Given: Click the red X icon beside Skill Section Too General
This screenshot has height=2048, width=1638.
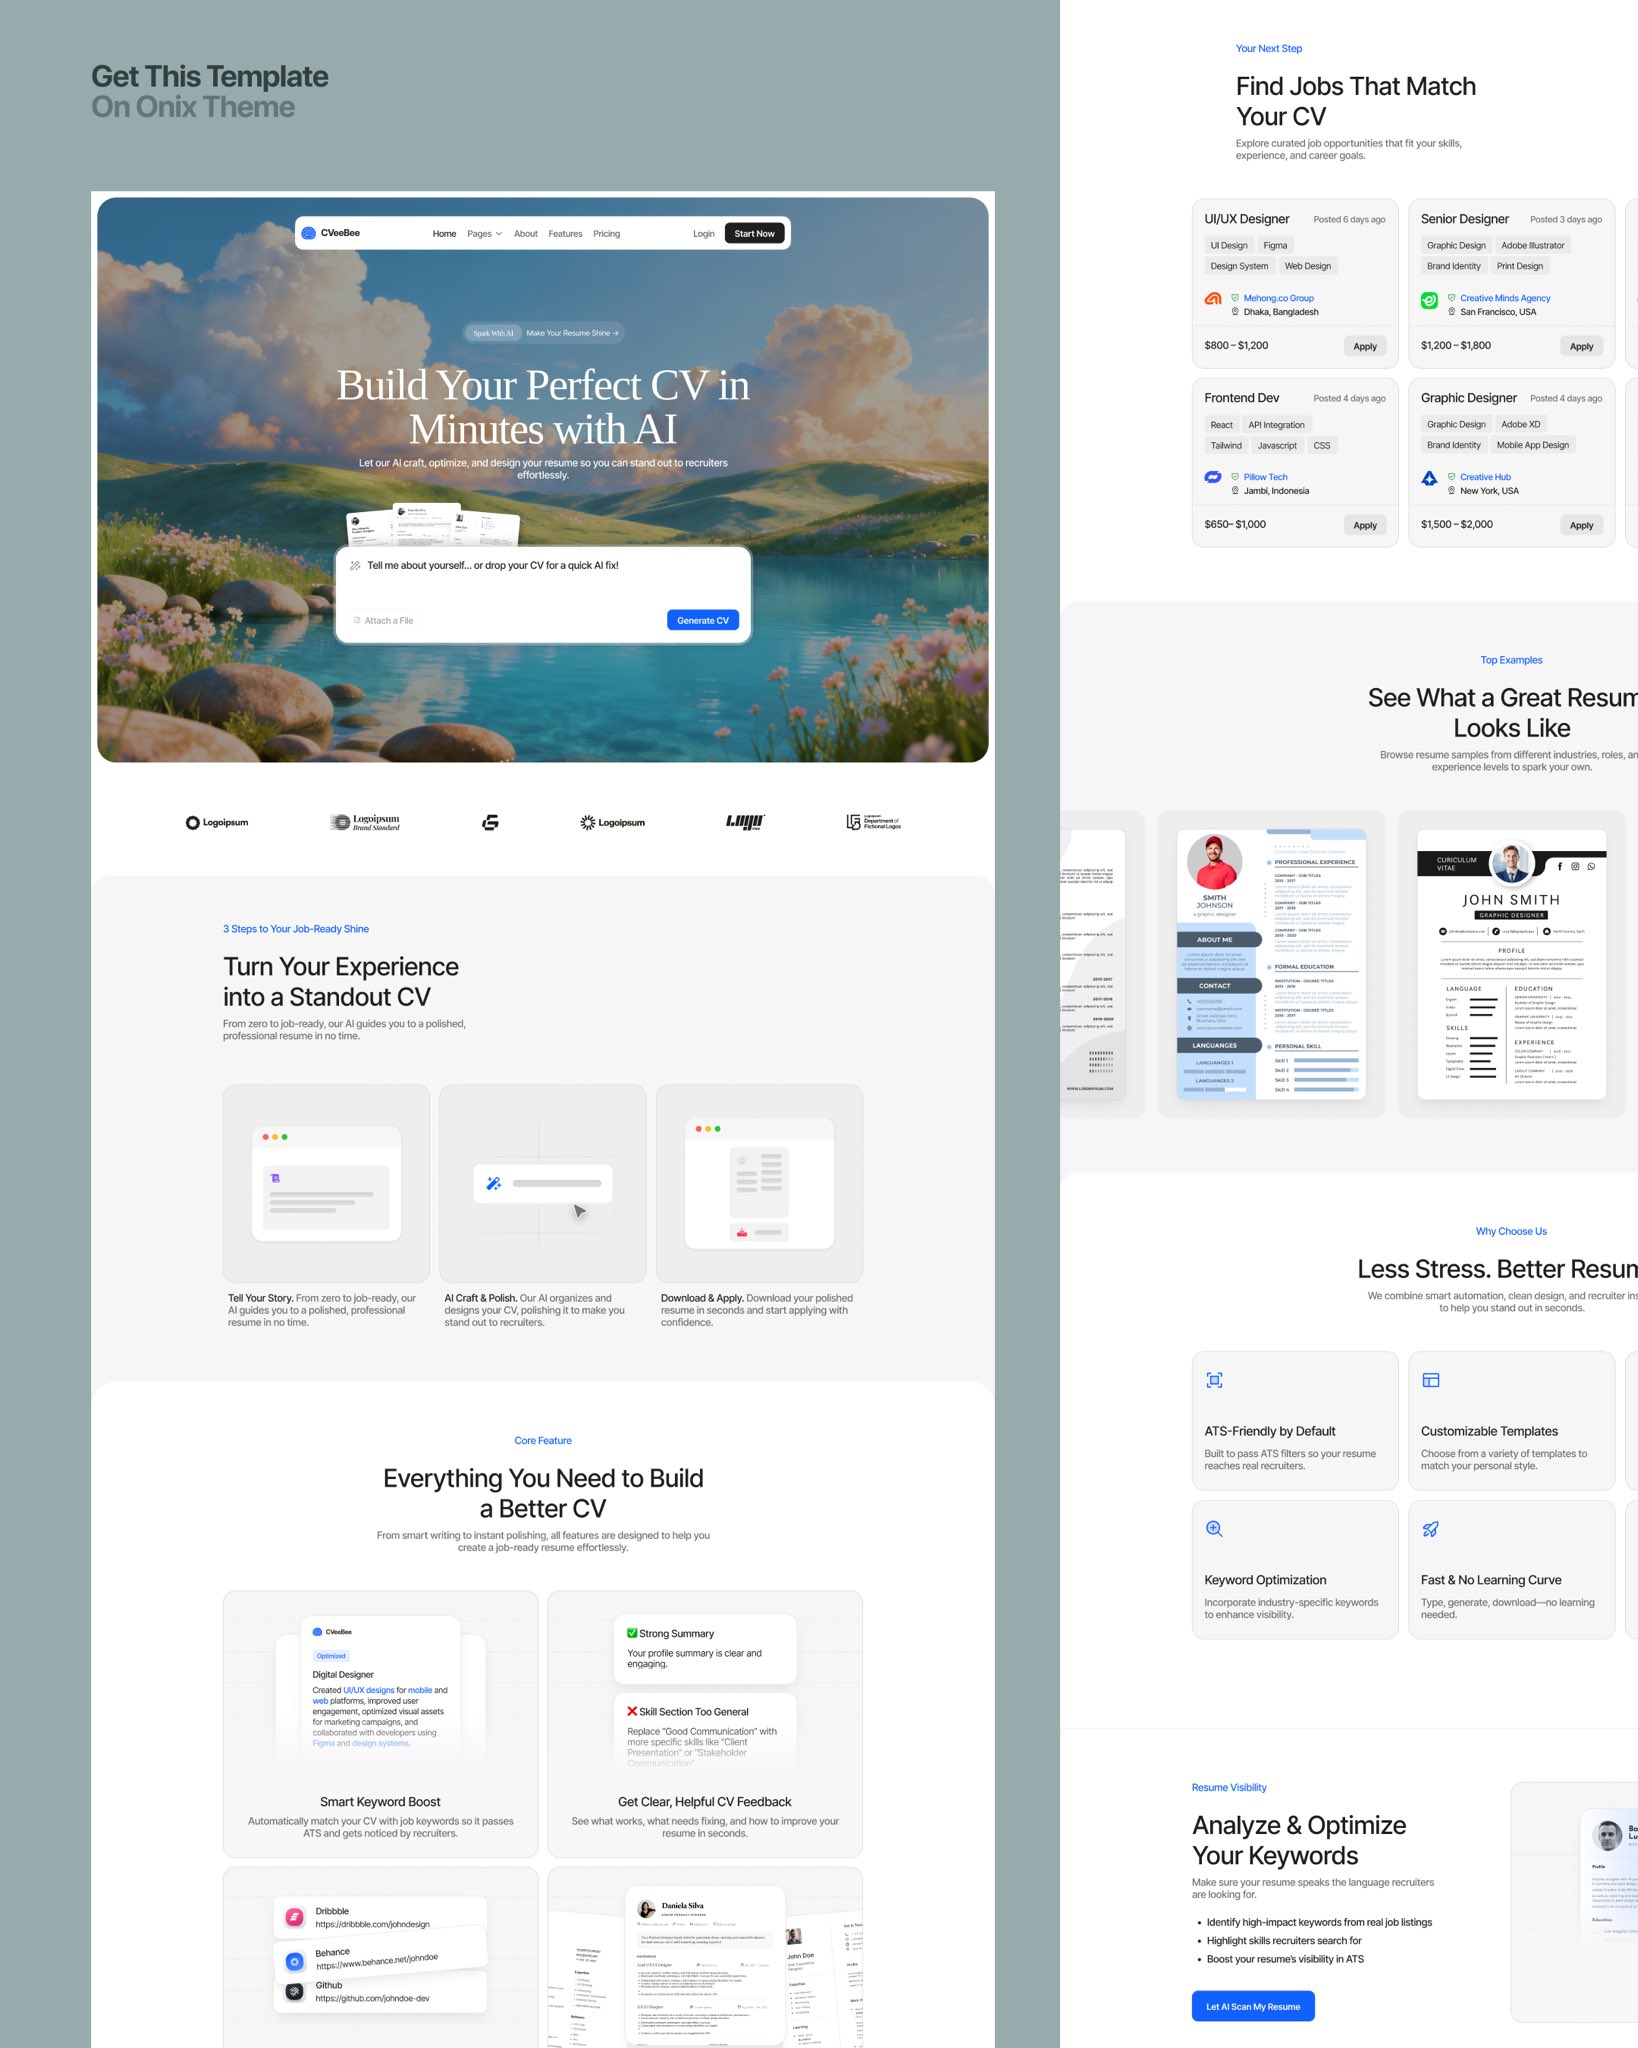Looking at the screenshot, I should click(x=632, y=1711).
